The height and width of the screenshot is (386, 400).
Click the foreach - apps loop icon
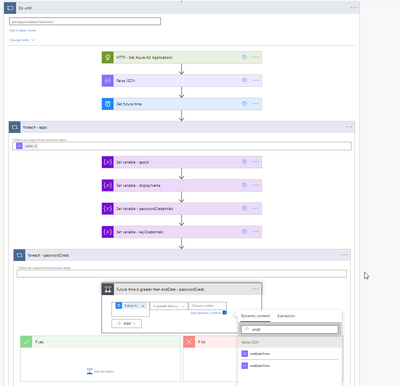point(15,127)
